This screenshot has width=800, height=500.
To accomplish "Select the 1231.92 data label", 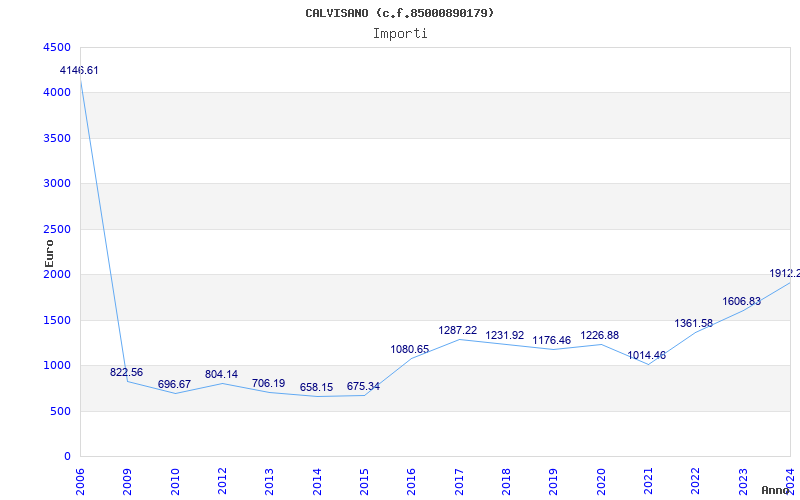I will pos(505,336).
